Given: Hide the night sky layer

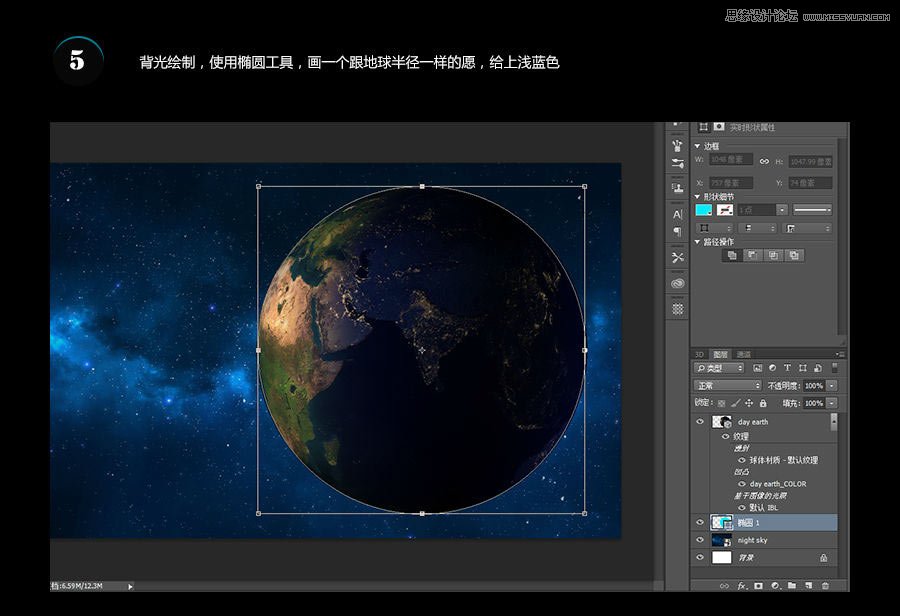Looking at the screenshot, I should click(700, 540).
